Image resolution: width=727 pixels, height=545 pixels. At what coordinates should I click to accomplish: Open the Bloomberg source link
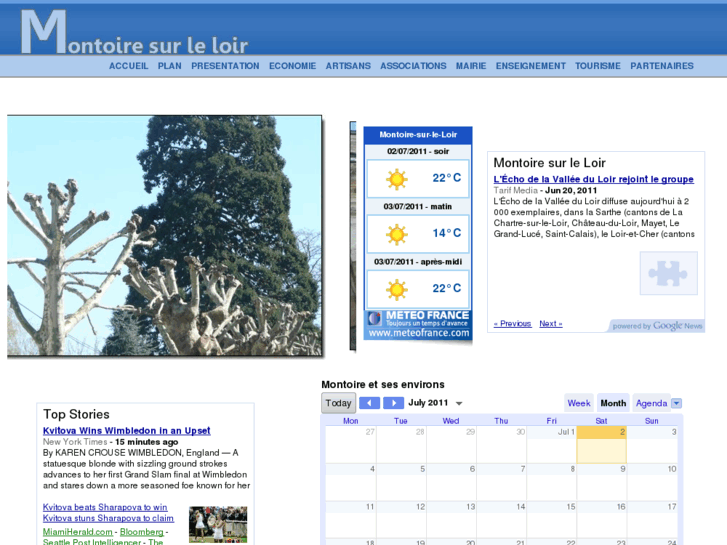(x=141, y=532)
